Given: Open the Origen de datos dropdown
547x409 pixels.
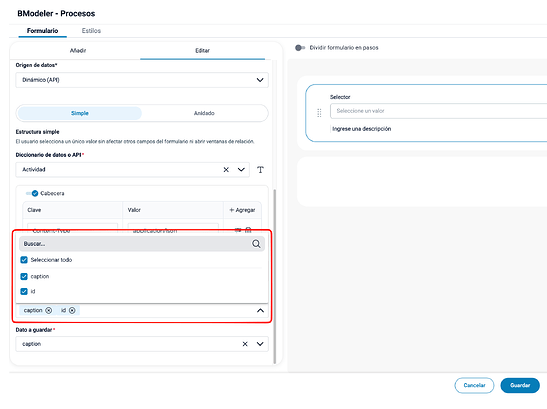Looking at the screenshot, I should tap(142, 80).
